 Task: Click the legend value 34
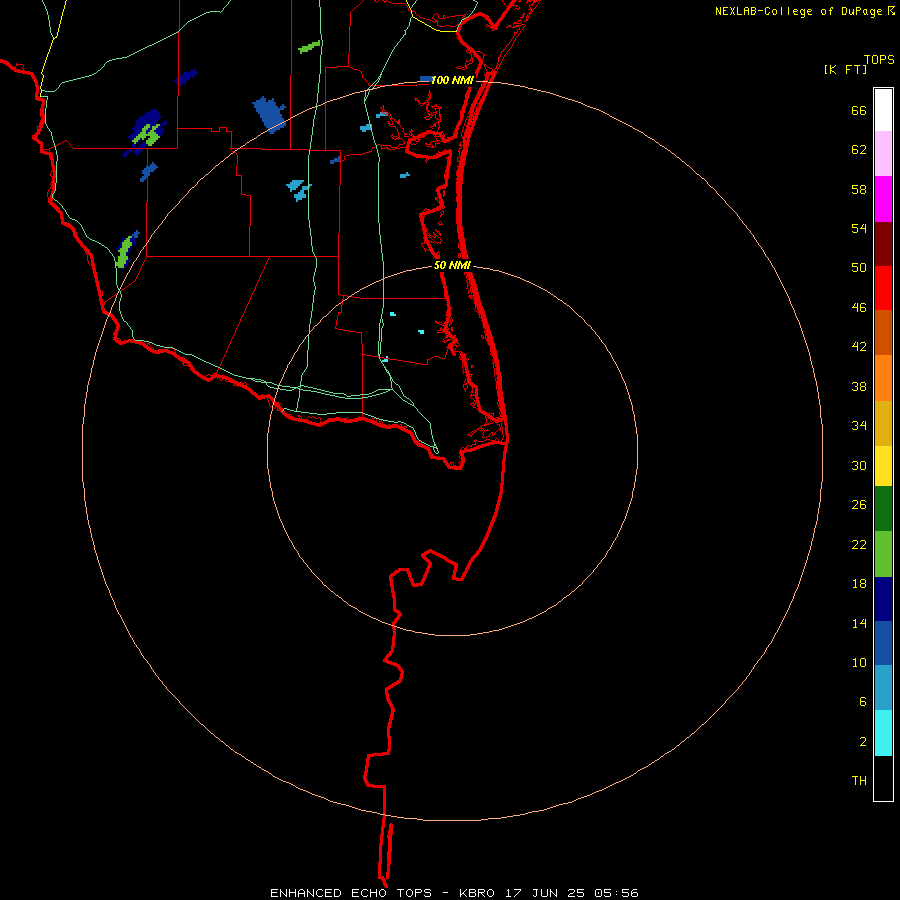[x=859, y=425]
